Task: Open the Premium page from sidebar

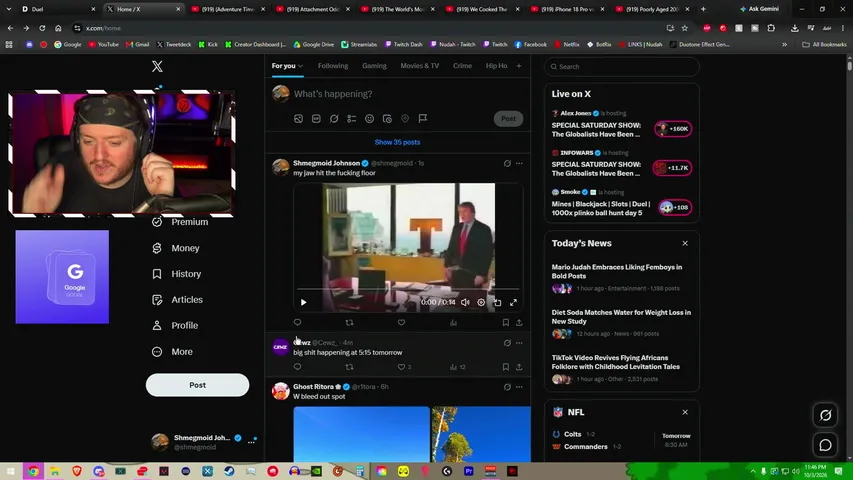Action: pyautogui.click(x=180, y=222)
